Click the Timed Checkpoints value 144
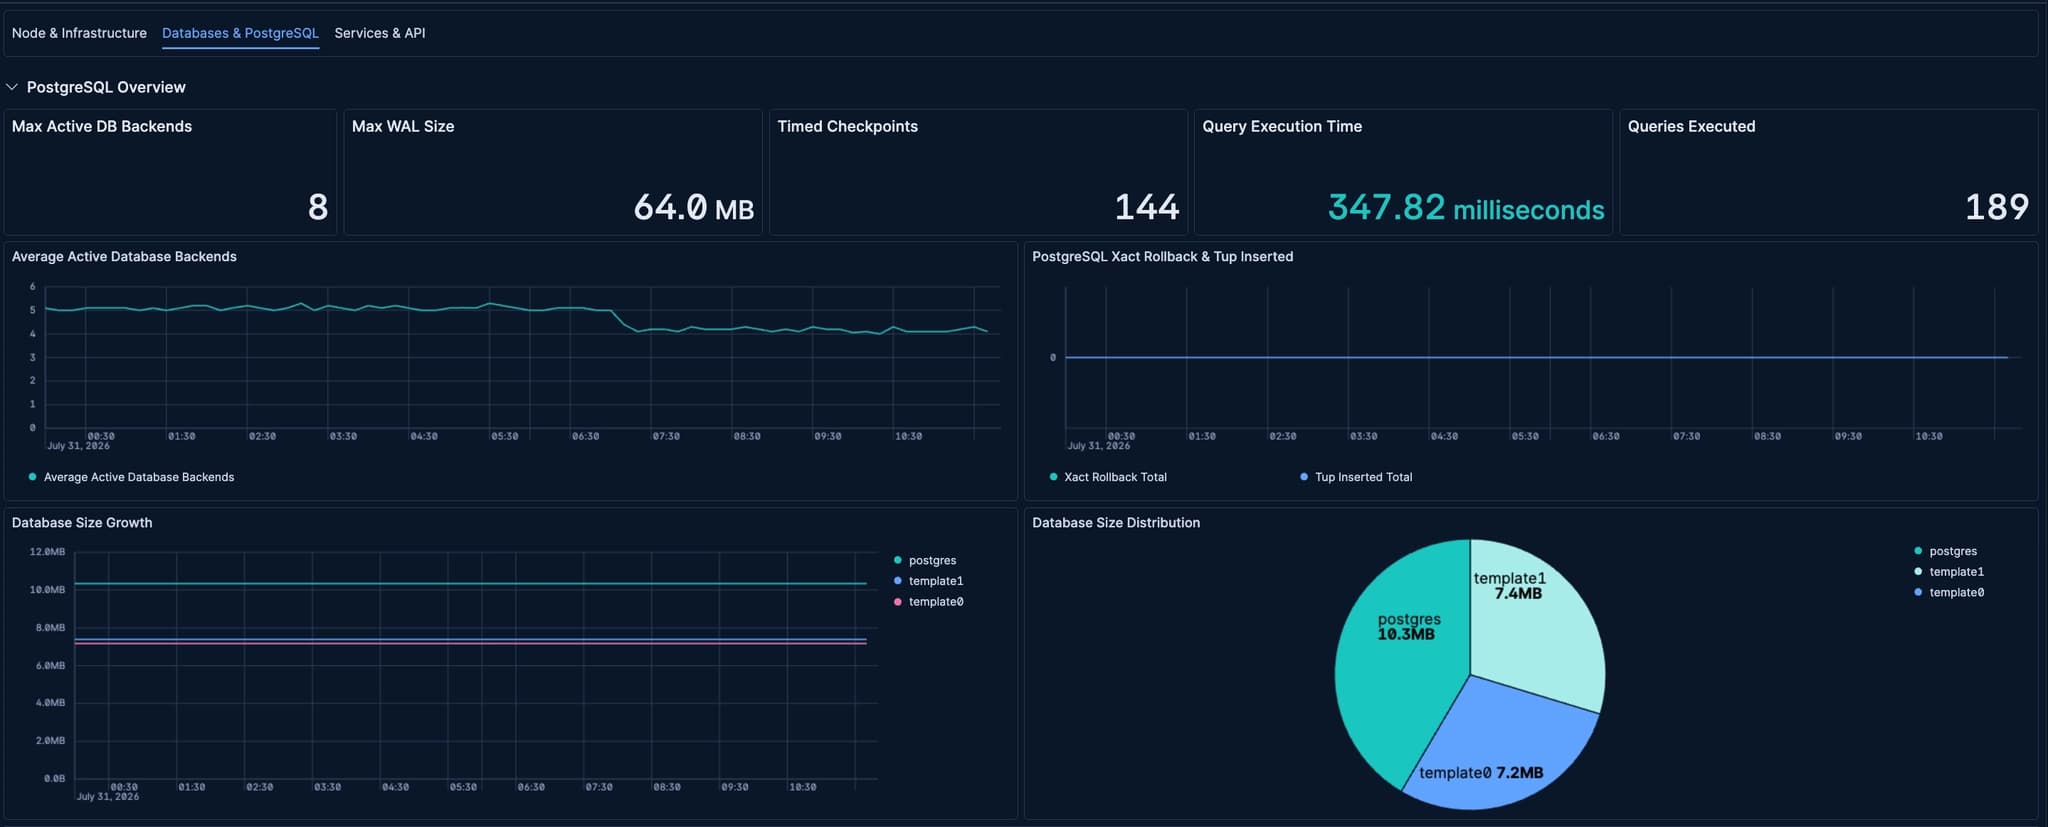This screenshot has width=2048, height=827. (1147, 207)
